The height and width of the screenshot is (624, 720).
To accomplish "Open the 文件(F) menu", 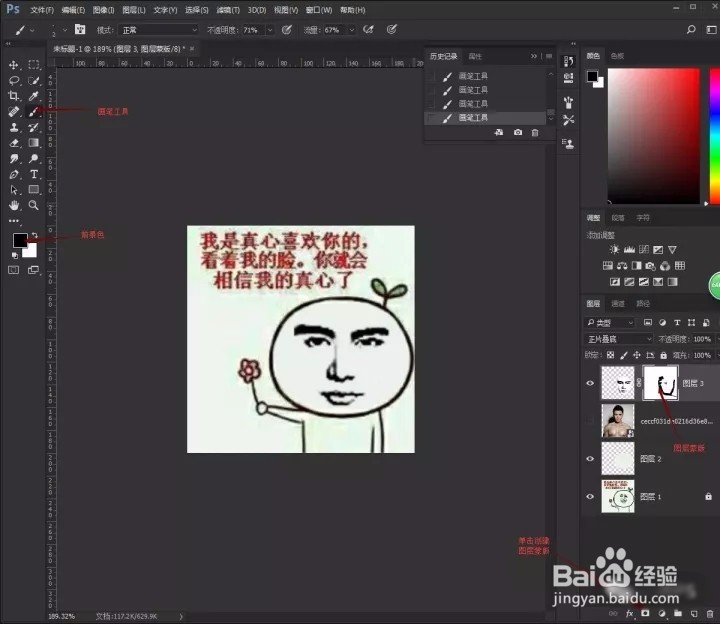I will 42,10.
